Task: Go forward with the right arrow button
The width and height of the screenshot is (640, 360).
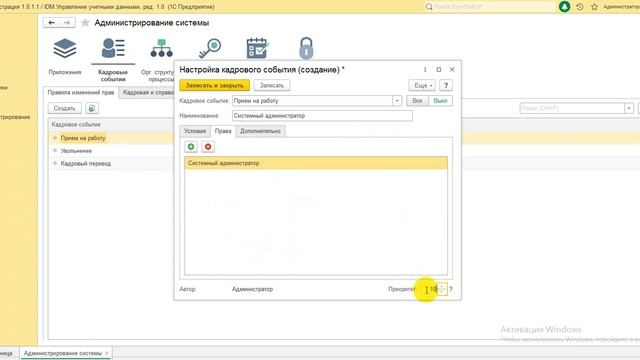Action: point(67,23)
